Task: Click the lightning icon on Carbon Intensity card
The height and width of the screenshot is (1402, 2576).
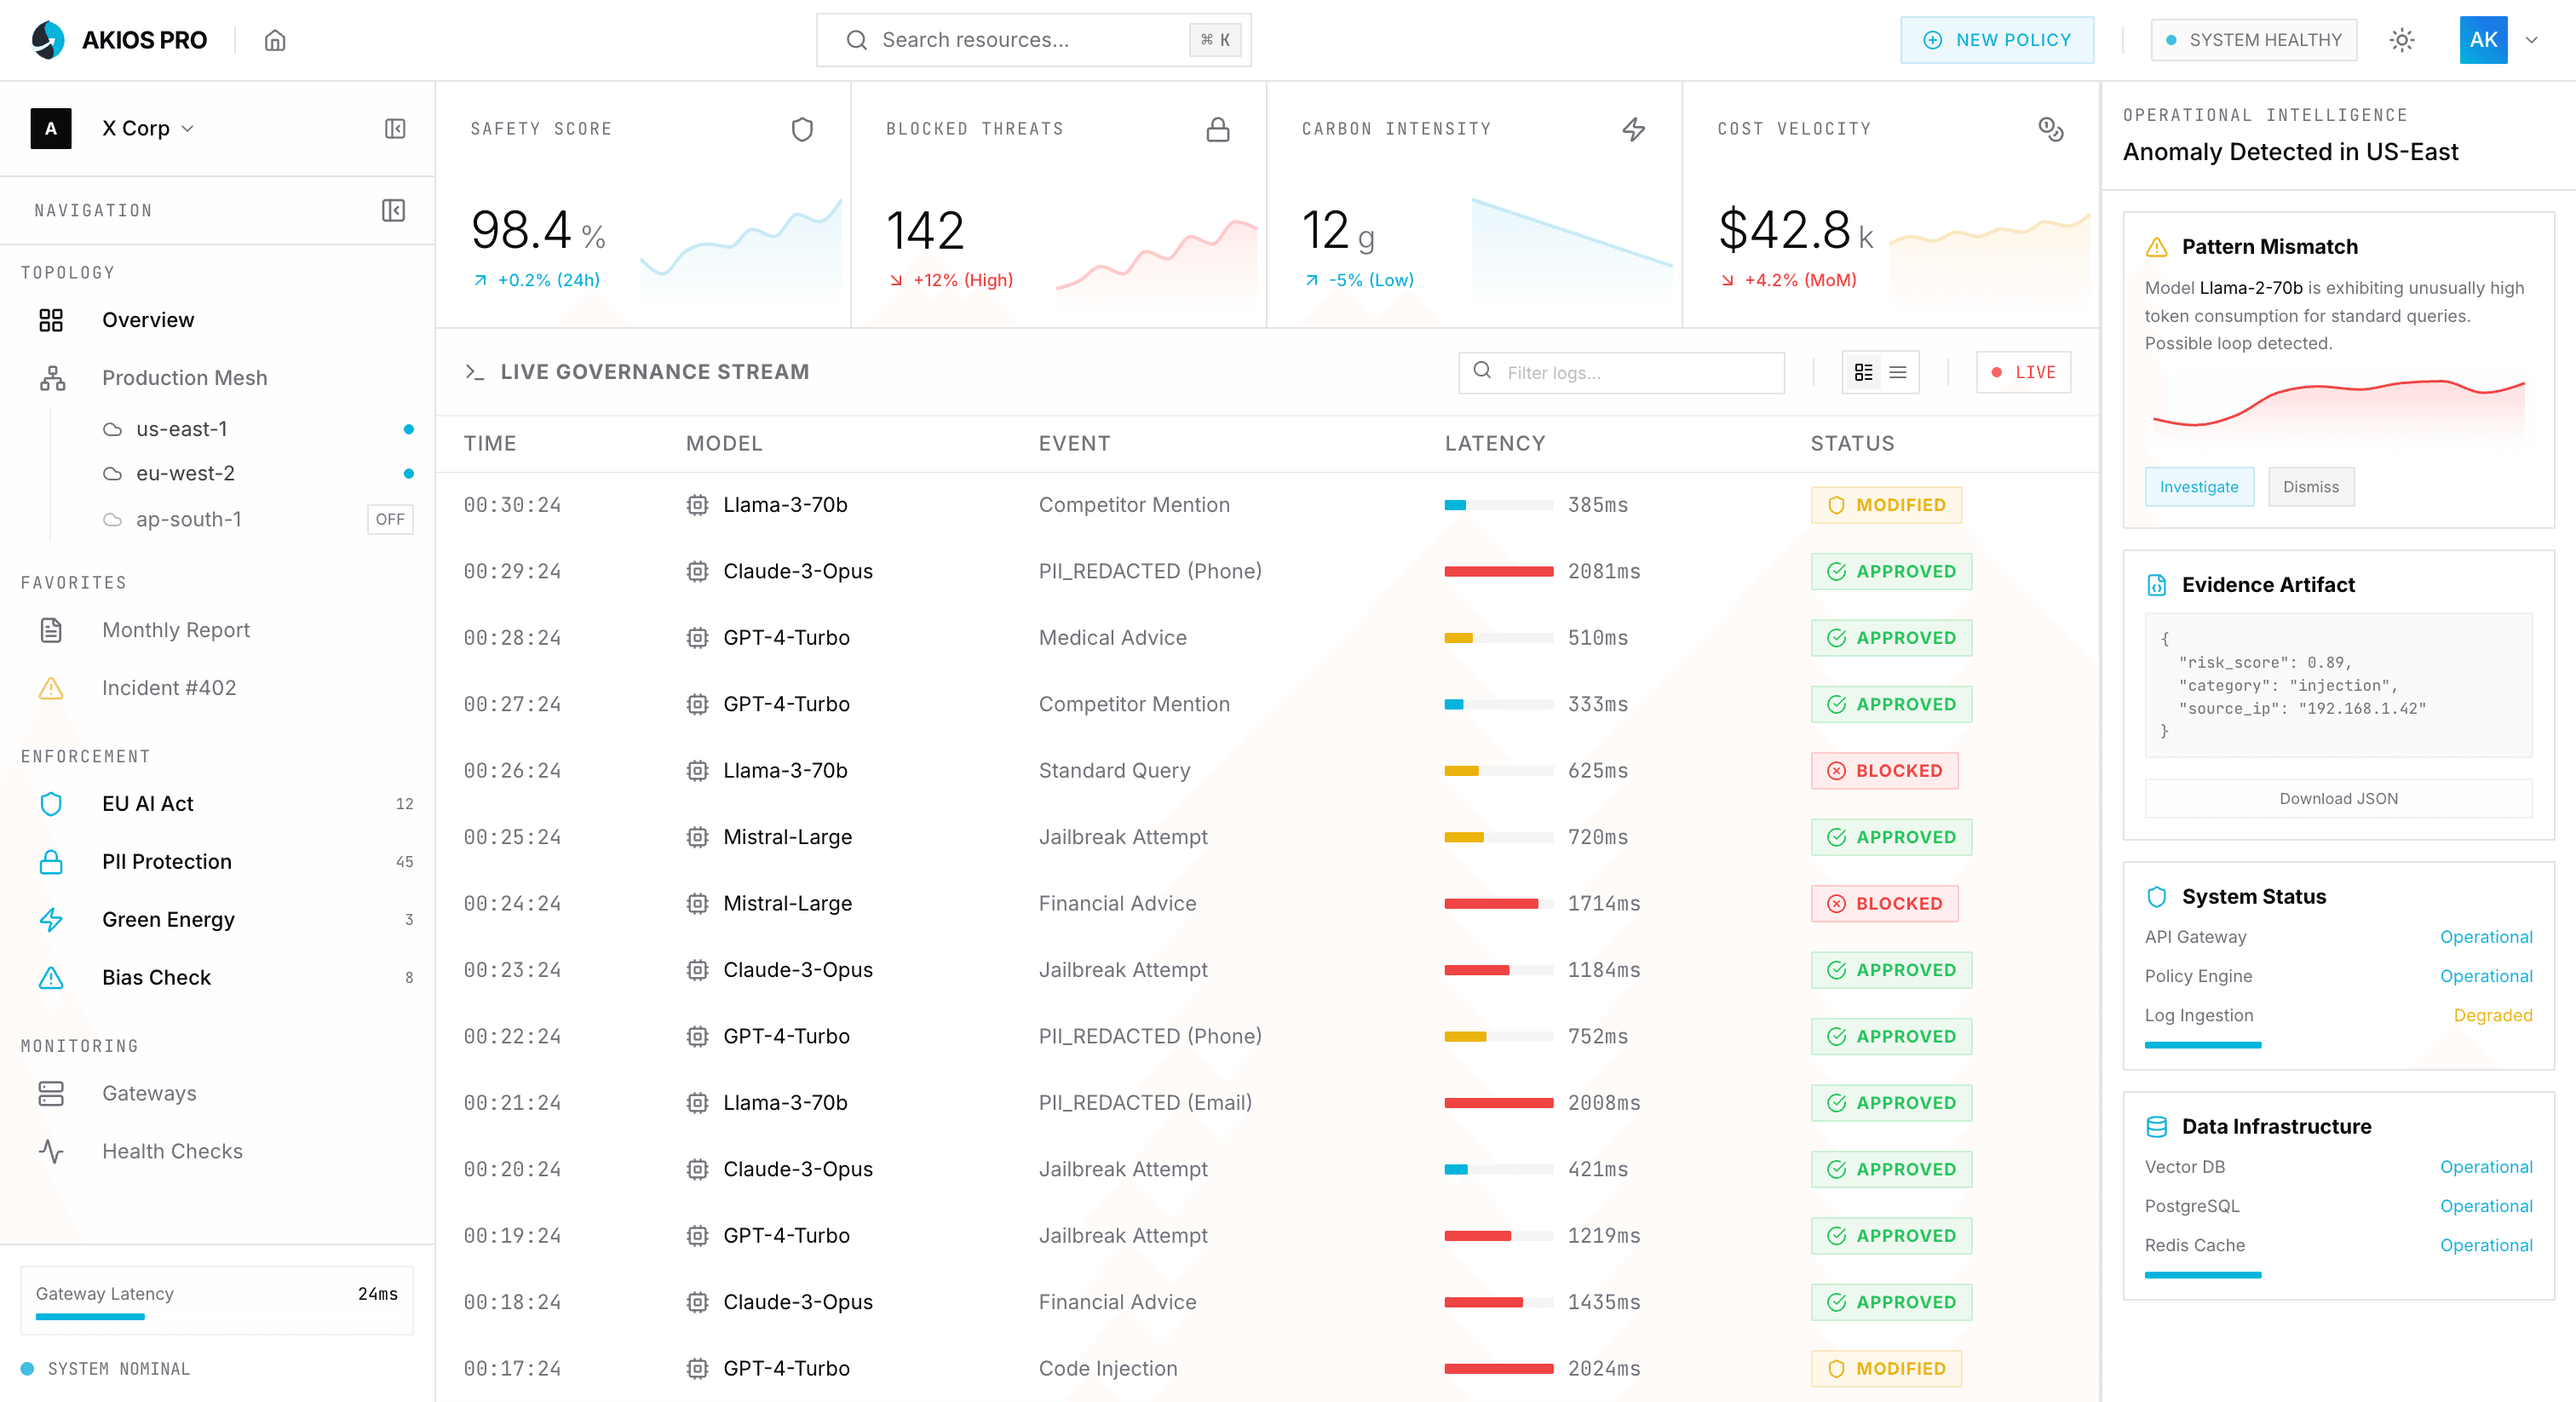Action: point(1634,128)
